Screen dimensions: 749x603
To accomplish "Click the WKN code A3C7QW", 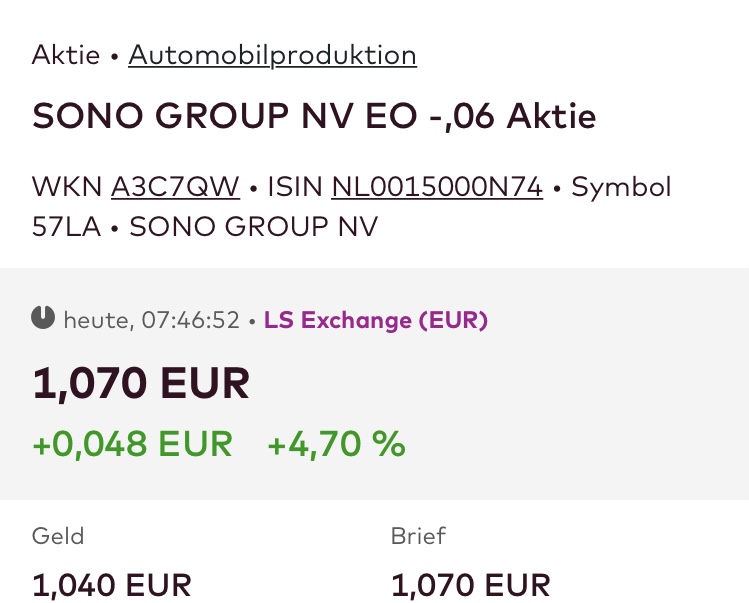I will [x=175, y=187].
